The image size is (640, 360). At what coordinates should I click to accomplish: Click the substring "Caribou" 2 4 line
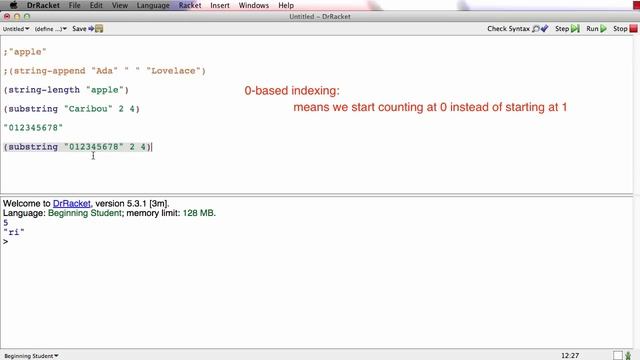71,109
